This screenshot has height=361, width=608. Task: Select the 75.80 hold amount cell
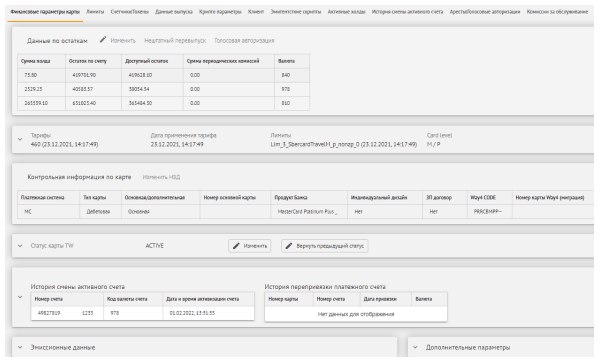41,75
